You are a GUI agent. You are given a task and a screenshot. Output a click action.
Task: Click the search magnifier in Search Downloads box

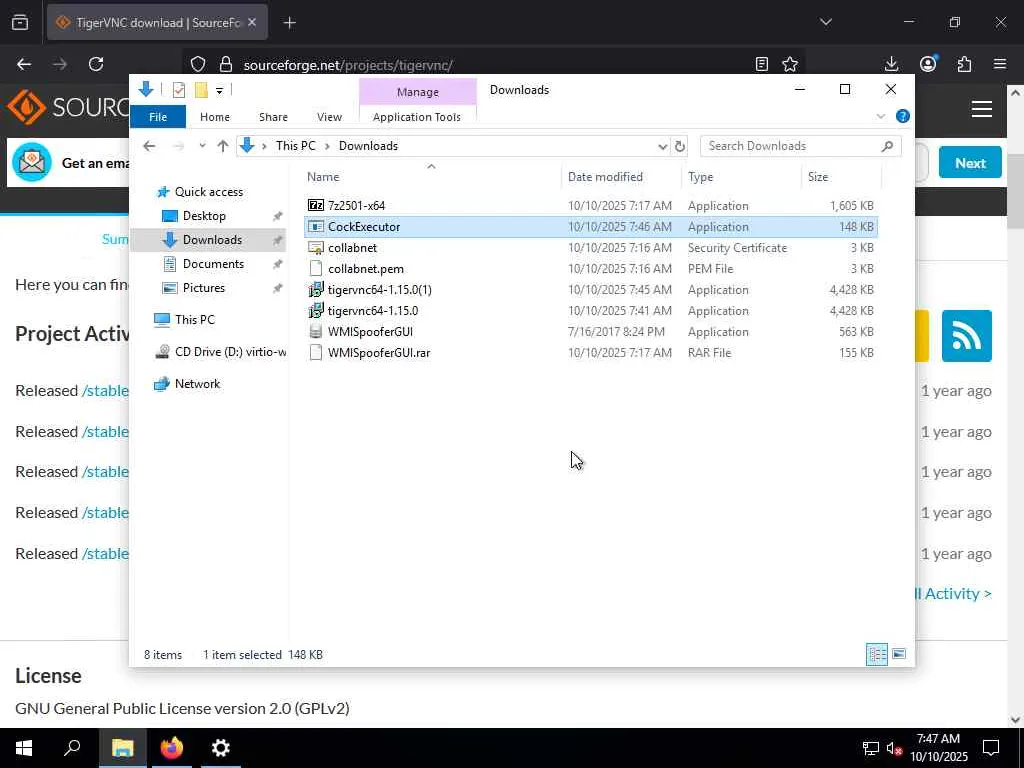pos(887,146)
